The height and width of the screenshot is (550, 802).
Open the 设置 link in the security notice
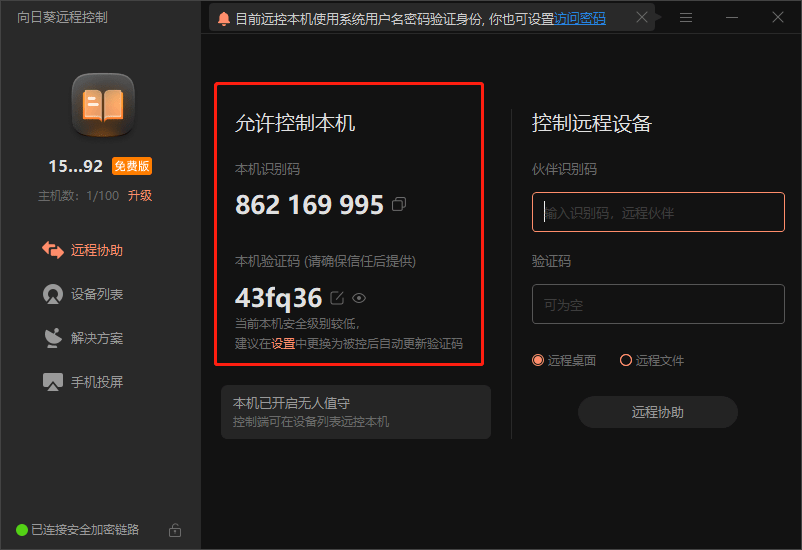283,343
